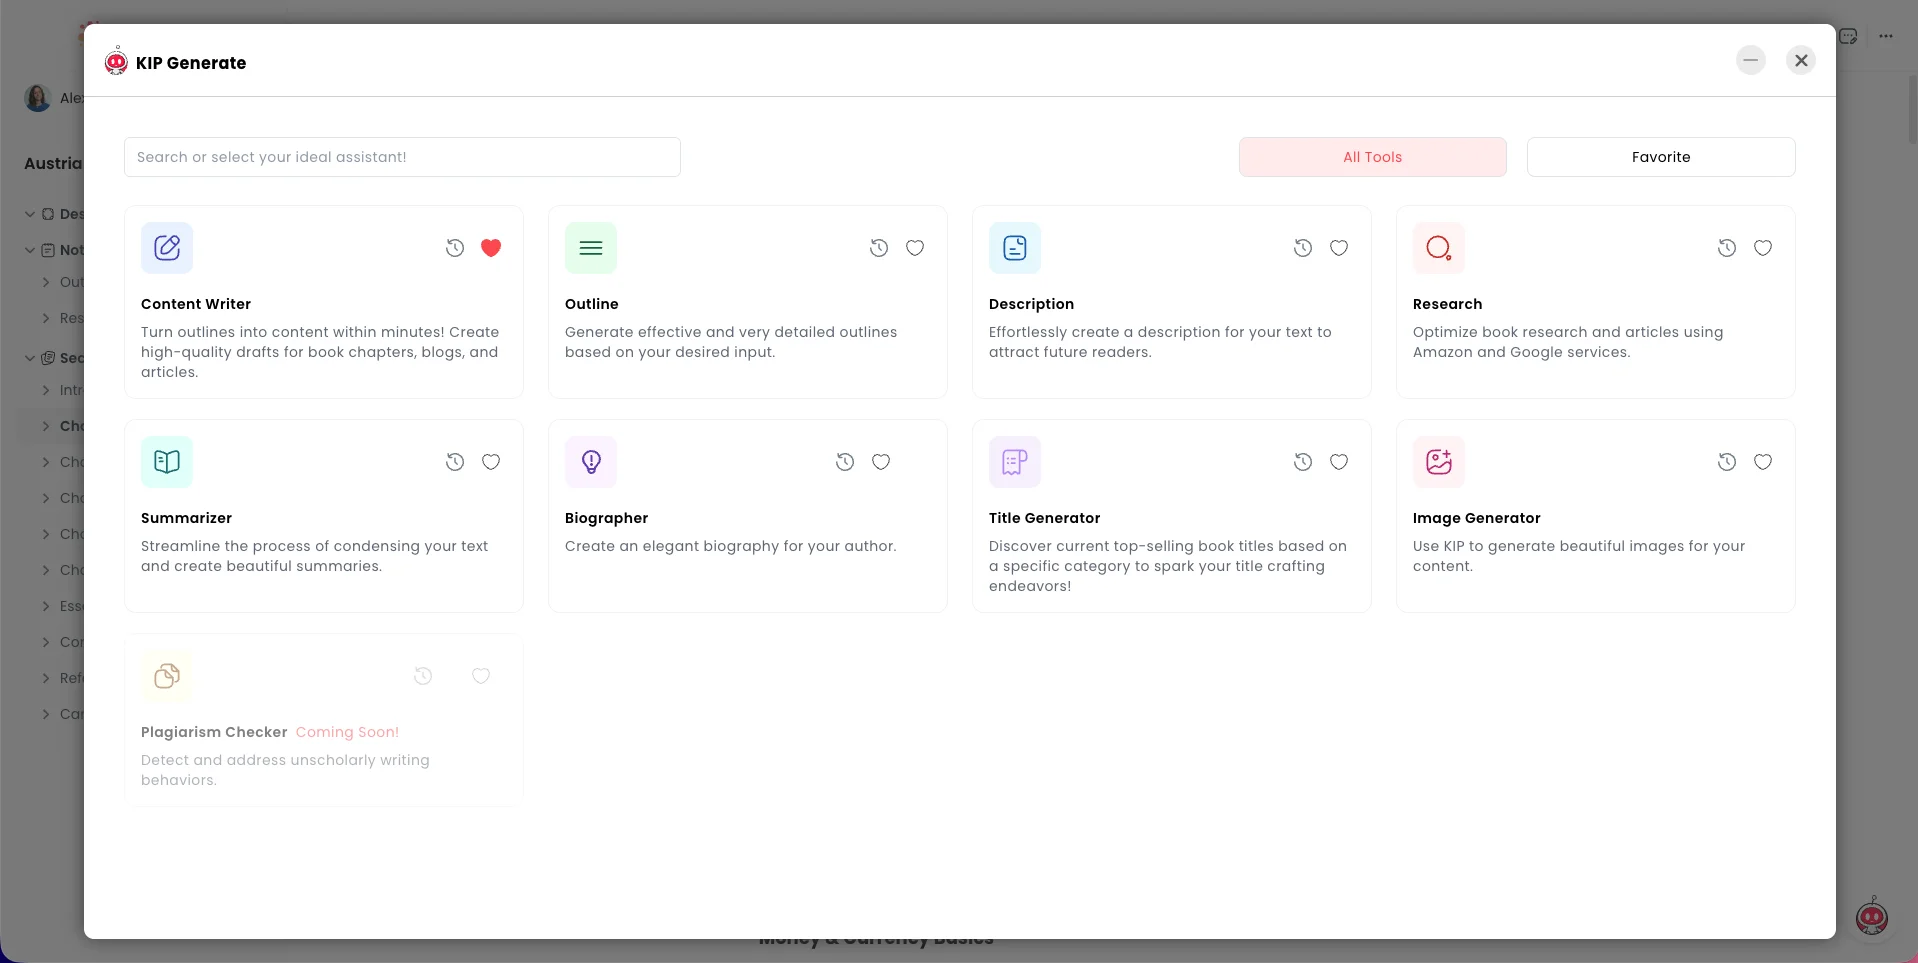Viewport: 1918px width, 963px height.
Task: Open the KIP assistant robot button
Action: pyautogui.click(x=1871, y=916)
